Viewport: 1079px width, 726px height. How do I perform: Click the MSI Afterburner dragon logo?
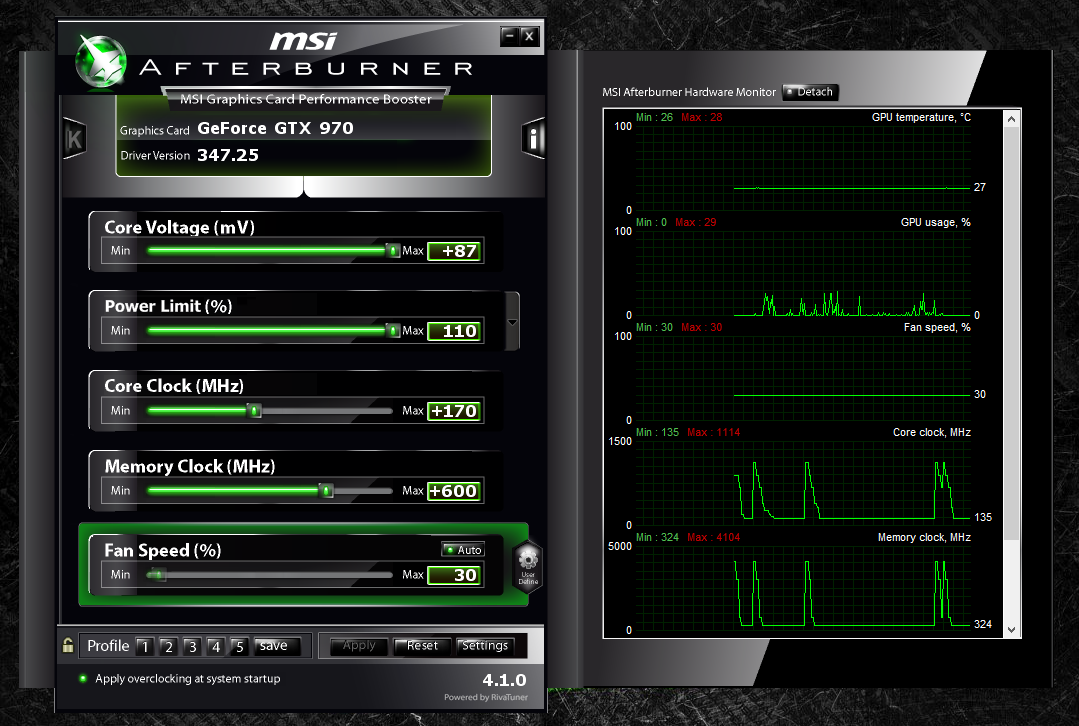[100, 62]
